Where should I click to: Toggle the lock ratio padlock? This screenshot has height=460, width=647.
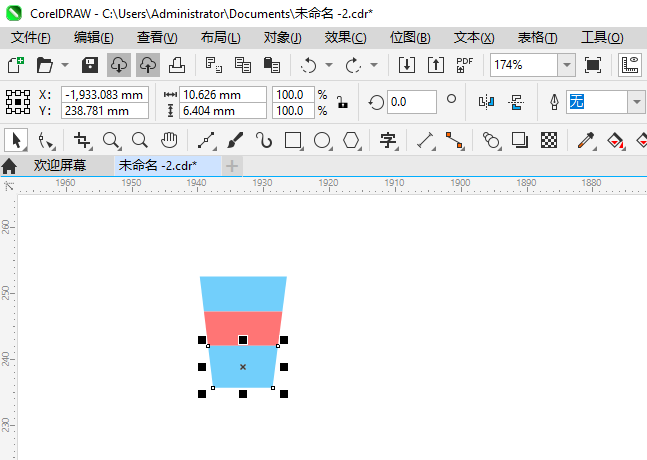342,102
